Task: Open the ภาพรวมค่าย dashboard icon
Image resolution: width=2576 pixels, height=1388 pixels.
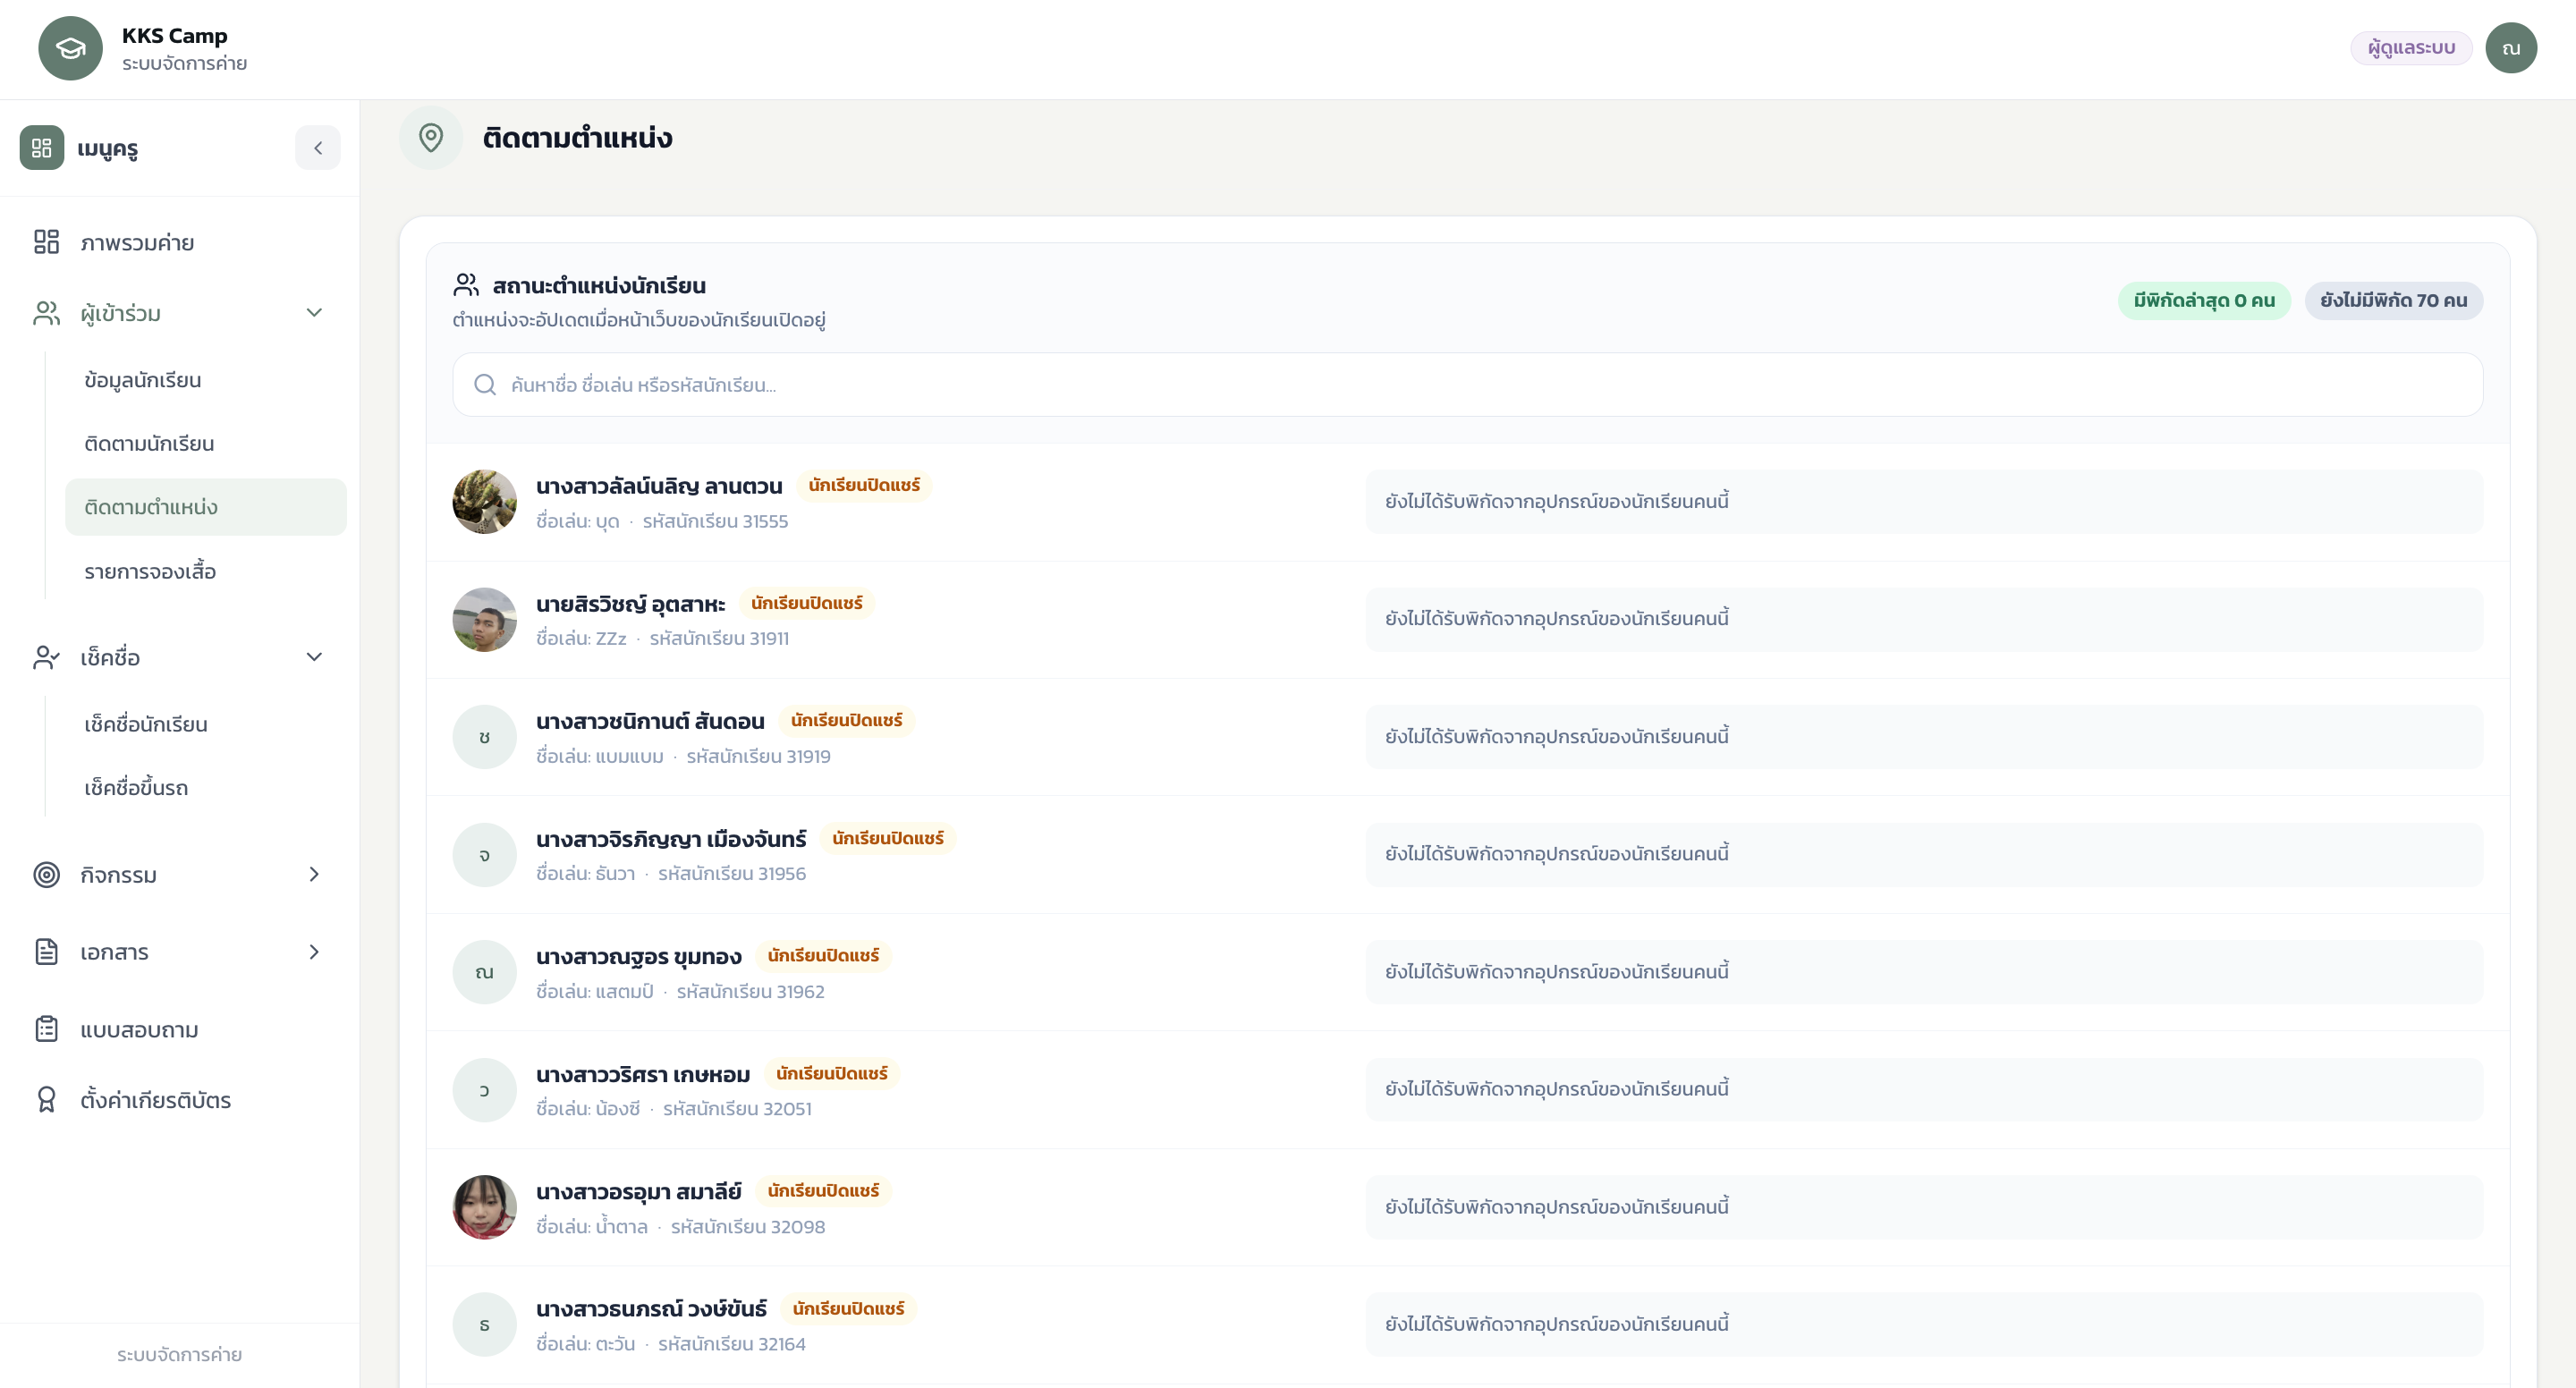Action: click(46, 242)
